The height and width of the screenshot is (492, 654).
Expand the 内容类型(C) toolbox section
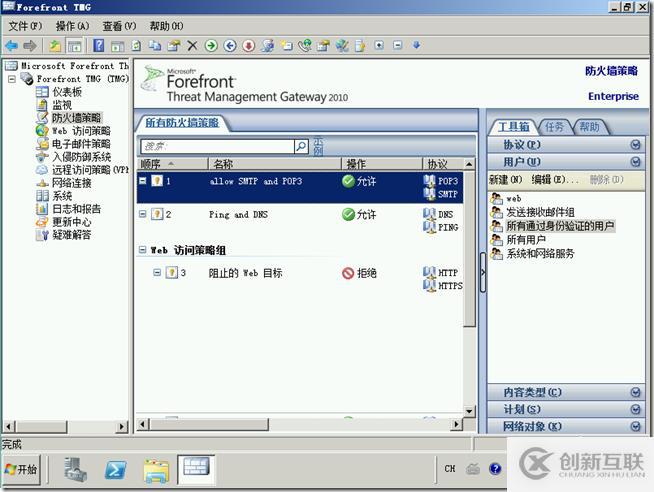[x=635, y=392]
